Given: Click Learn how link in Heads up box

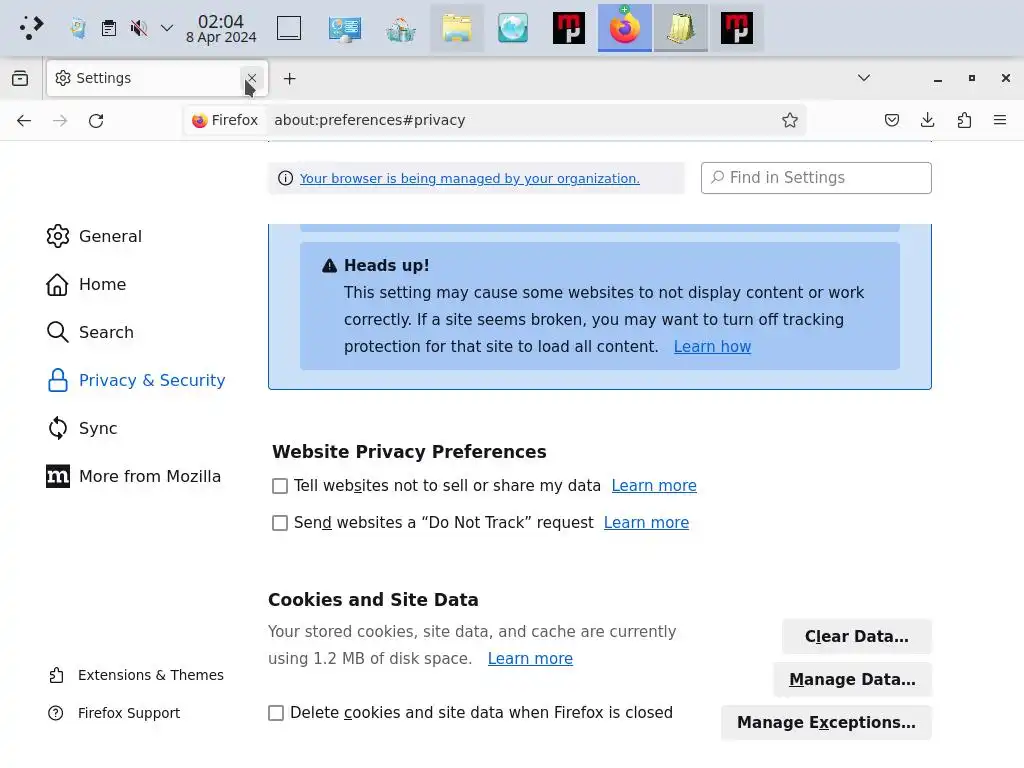Looking at the screenshot, I should click(712, 346).
